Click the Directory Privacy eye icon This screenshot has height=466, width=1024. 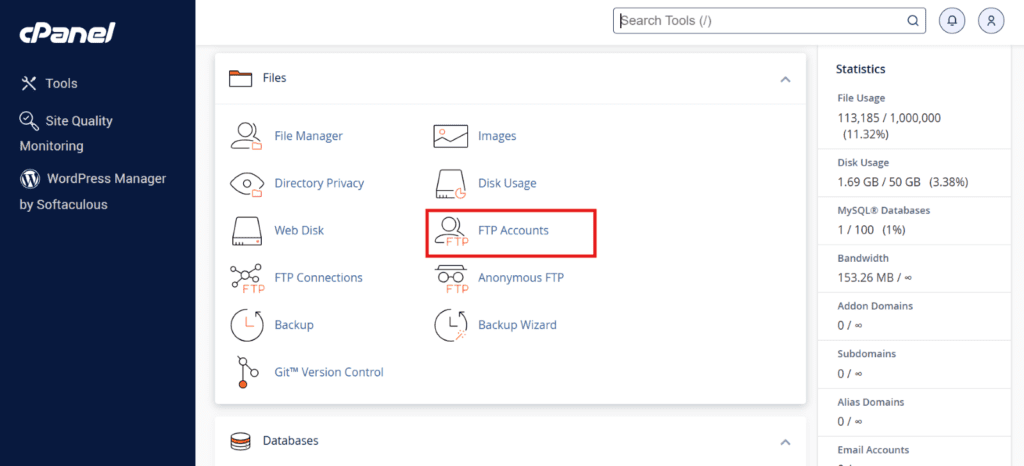pyautogui.click(x=247, y=183)
